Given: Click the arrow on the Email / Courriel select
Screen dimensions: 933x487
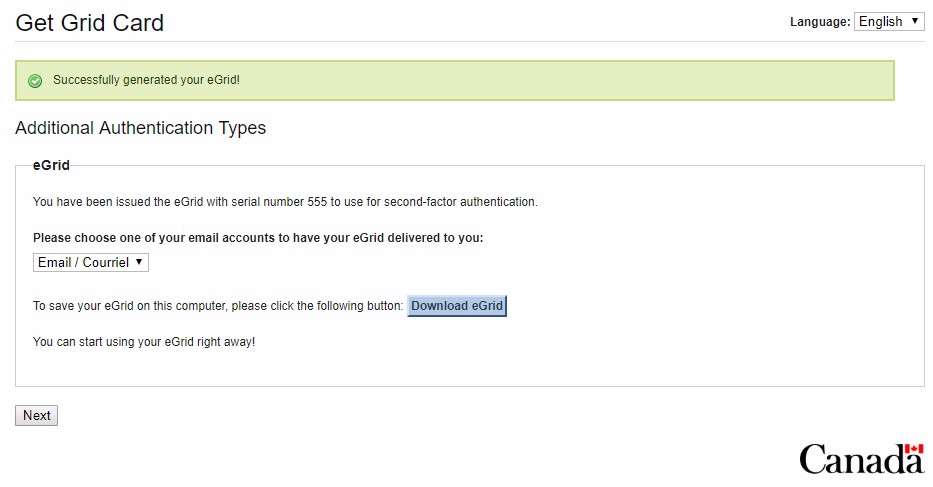Looking at the screenshot, I should (x=139, y=262).
